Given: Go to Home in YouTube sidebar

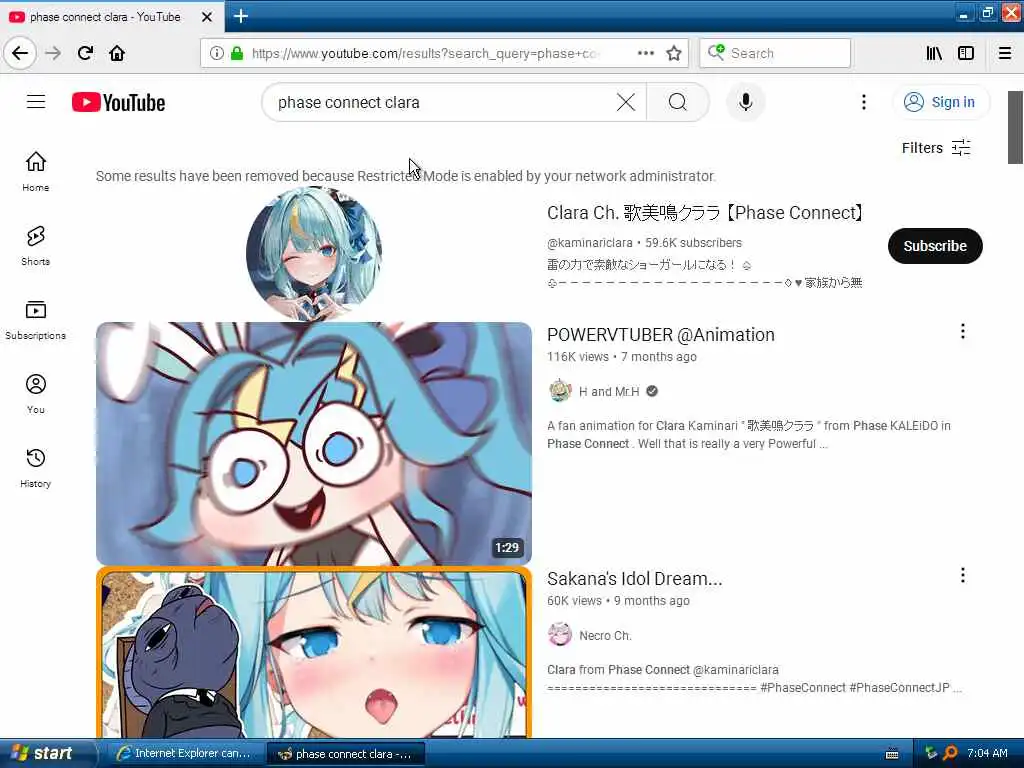Looking at the screenshot, I should [35, 171].
